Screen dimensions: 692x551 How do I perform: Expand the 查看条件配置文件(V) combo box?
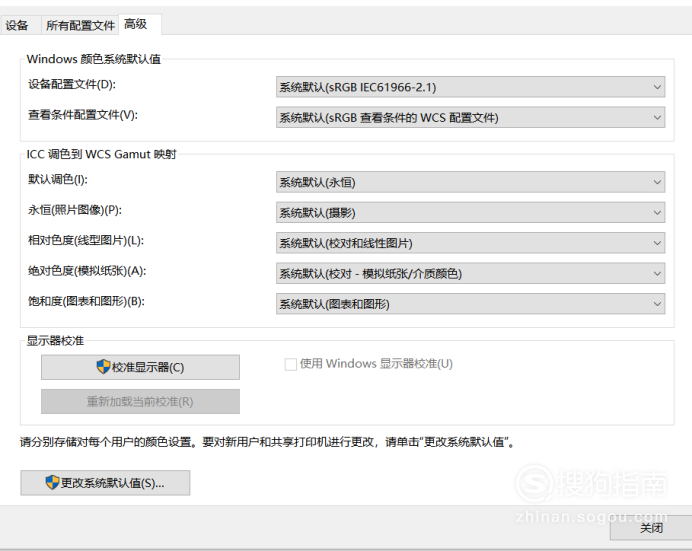point(470,117)
